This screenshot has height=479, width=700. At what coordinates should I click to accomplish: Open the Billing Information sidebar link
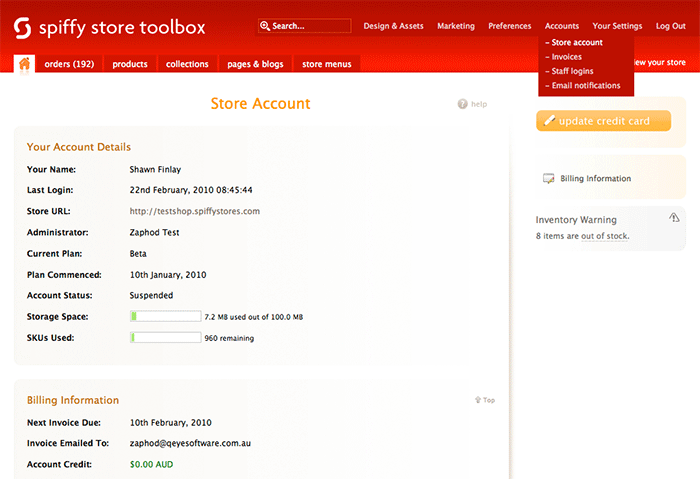[x=596, y=179]
